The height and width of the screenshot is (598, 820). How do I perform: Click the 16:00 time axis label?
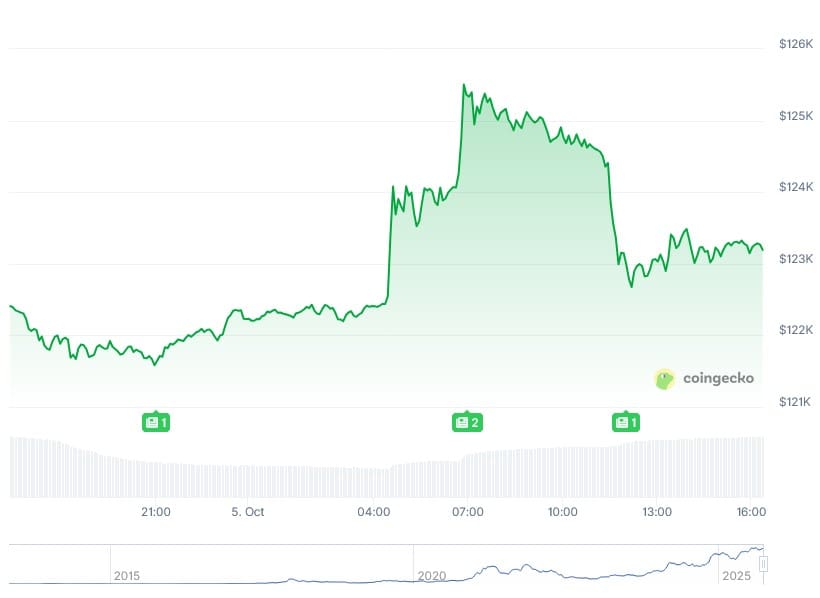pyautogui.click(x=751, y=512)
